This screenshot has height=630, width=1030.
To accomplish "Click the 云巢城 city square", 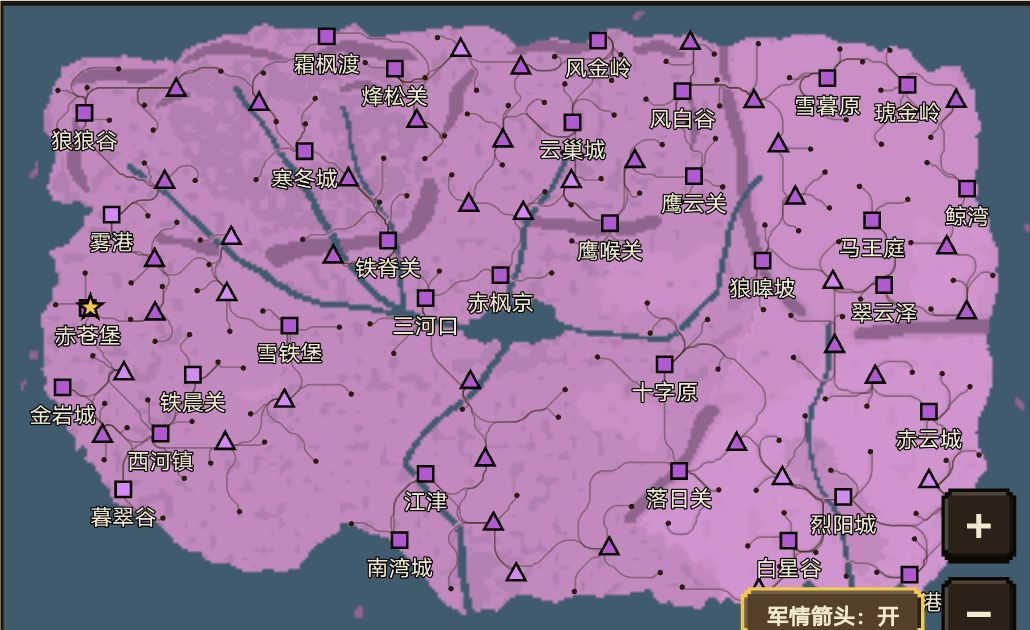I will tap(572, 122).
